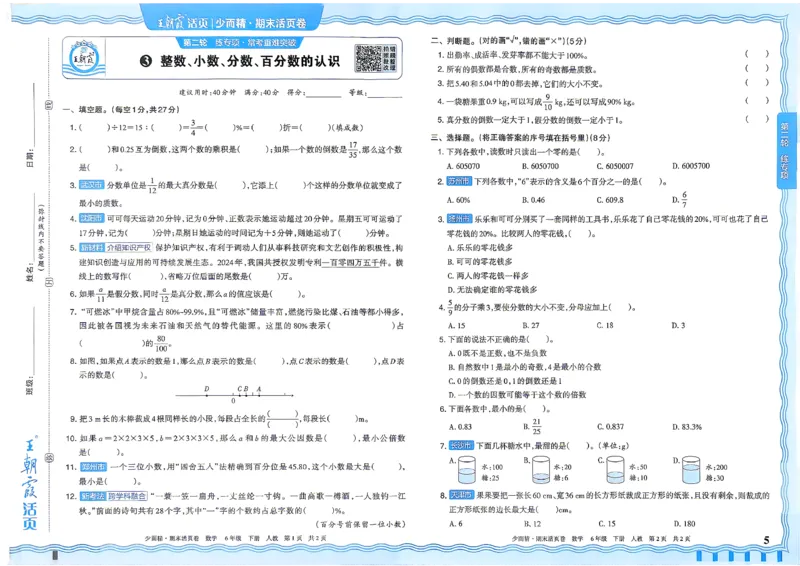800x566 pixels.
Task: Click the vertical 王朝霞活页 logo in the left margin
Action: pyautogui.click(x=29, y=483)
